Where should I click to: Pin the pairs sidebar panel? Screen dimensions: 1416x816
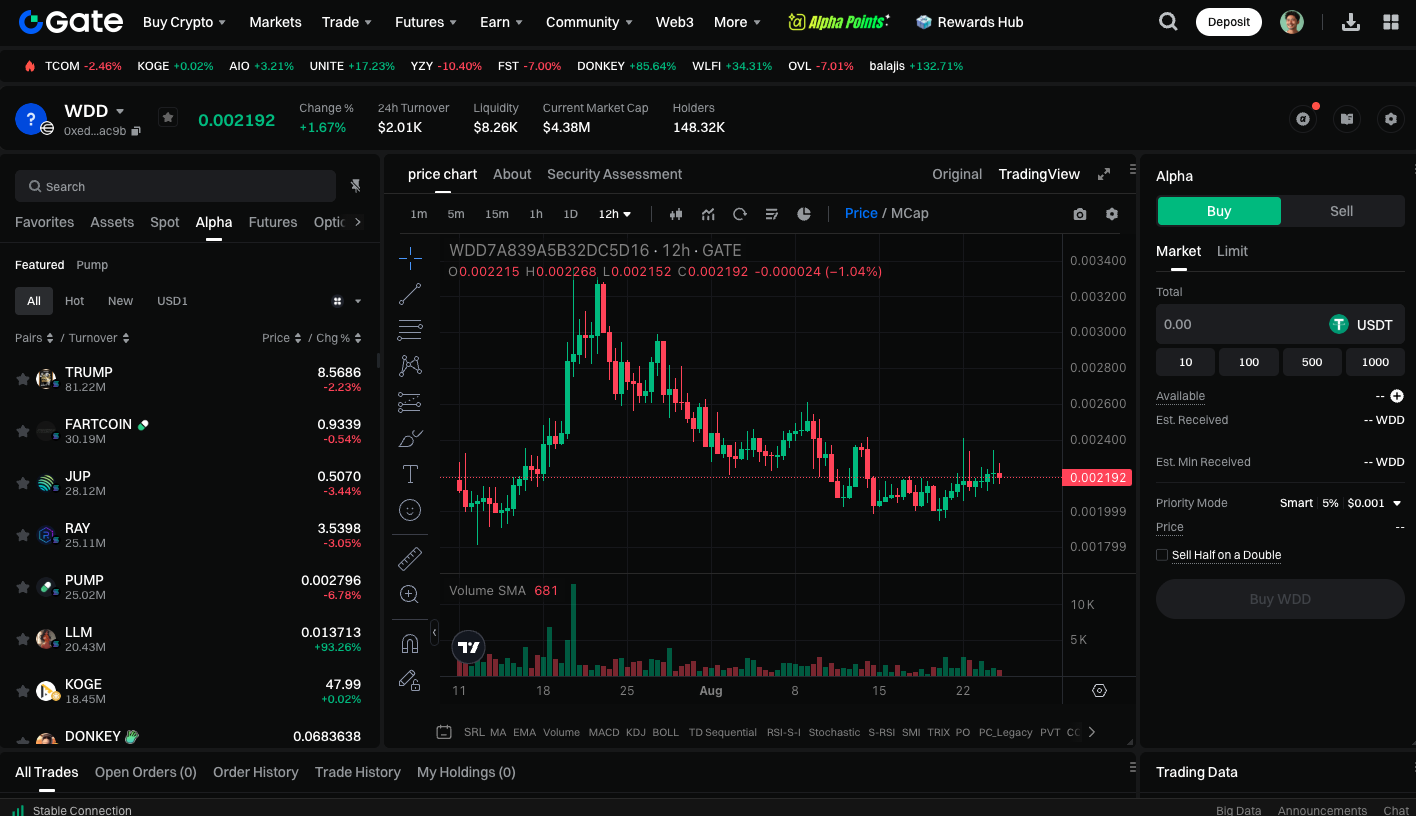tap(355, 186)
